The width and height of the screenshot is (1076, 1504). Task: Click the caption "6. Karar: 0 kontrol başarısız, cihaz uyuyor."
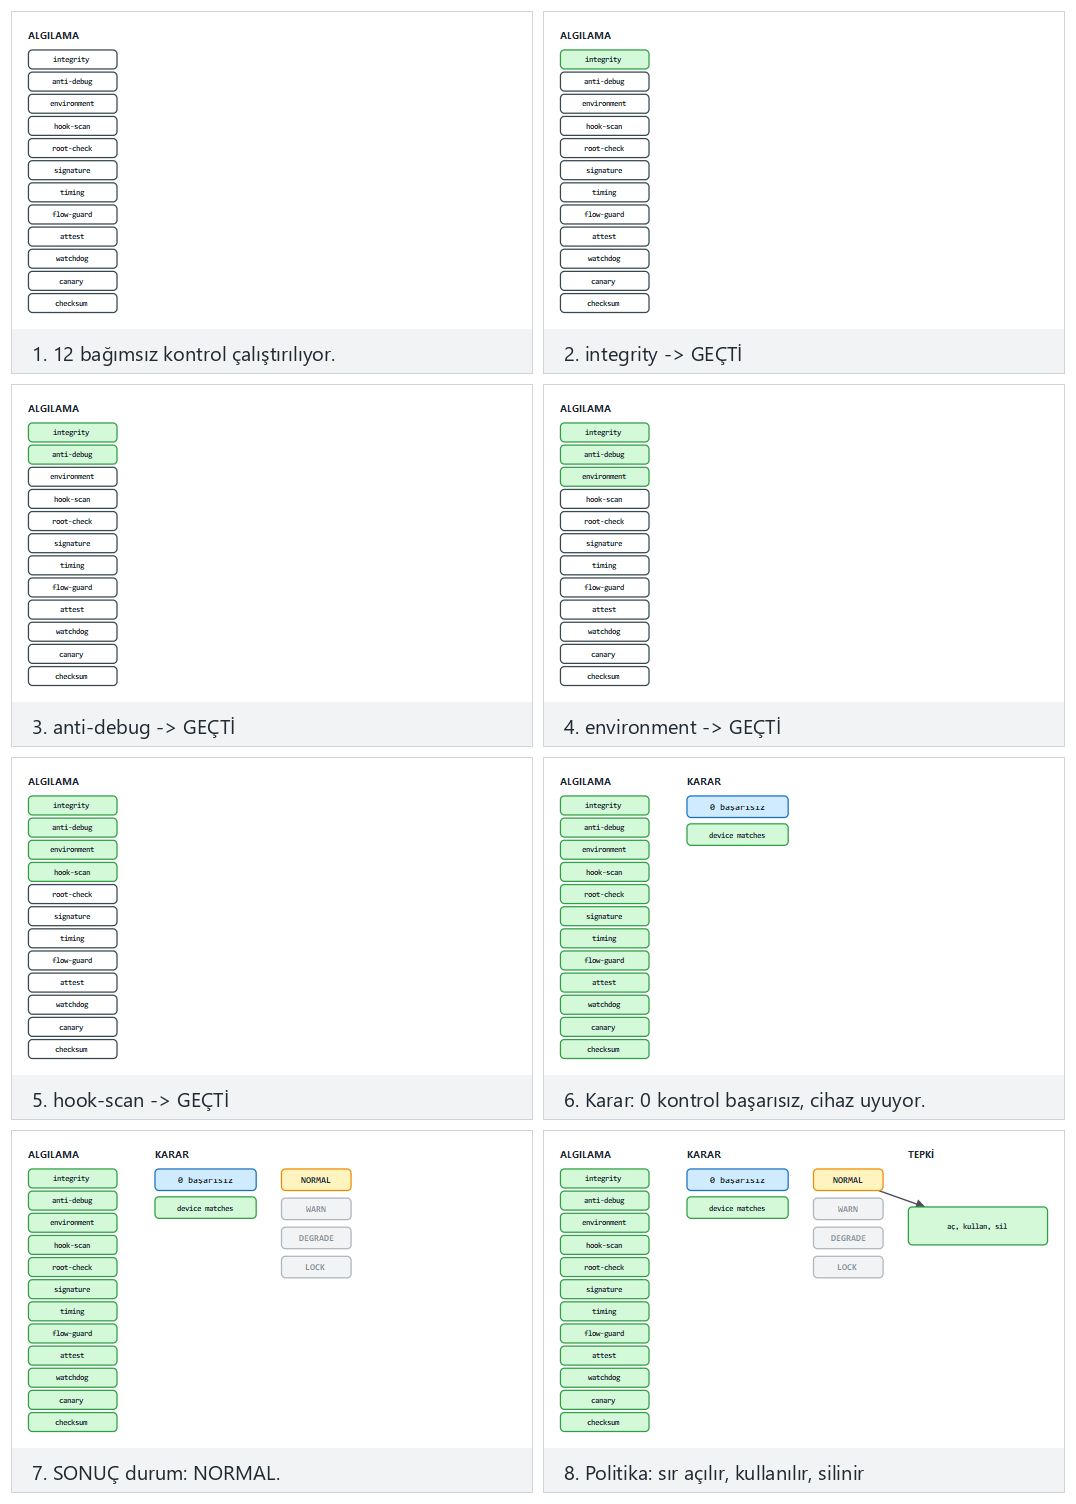tap(745, 1100)
